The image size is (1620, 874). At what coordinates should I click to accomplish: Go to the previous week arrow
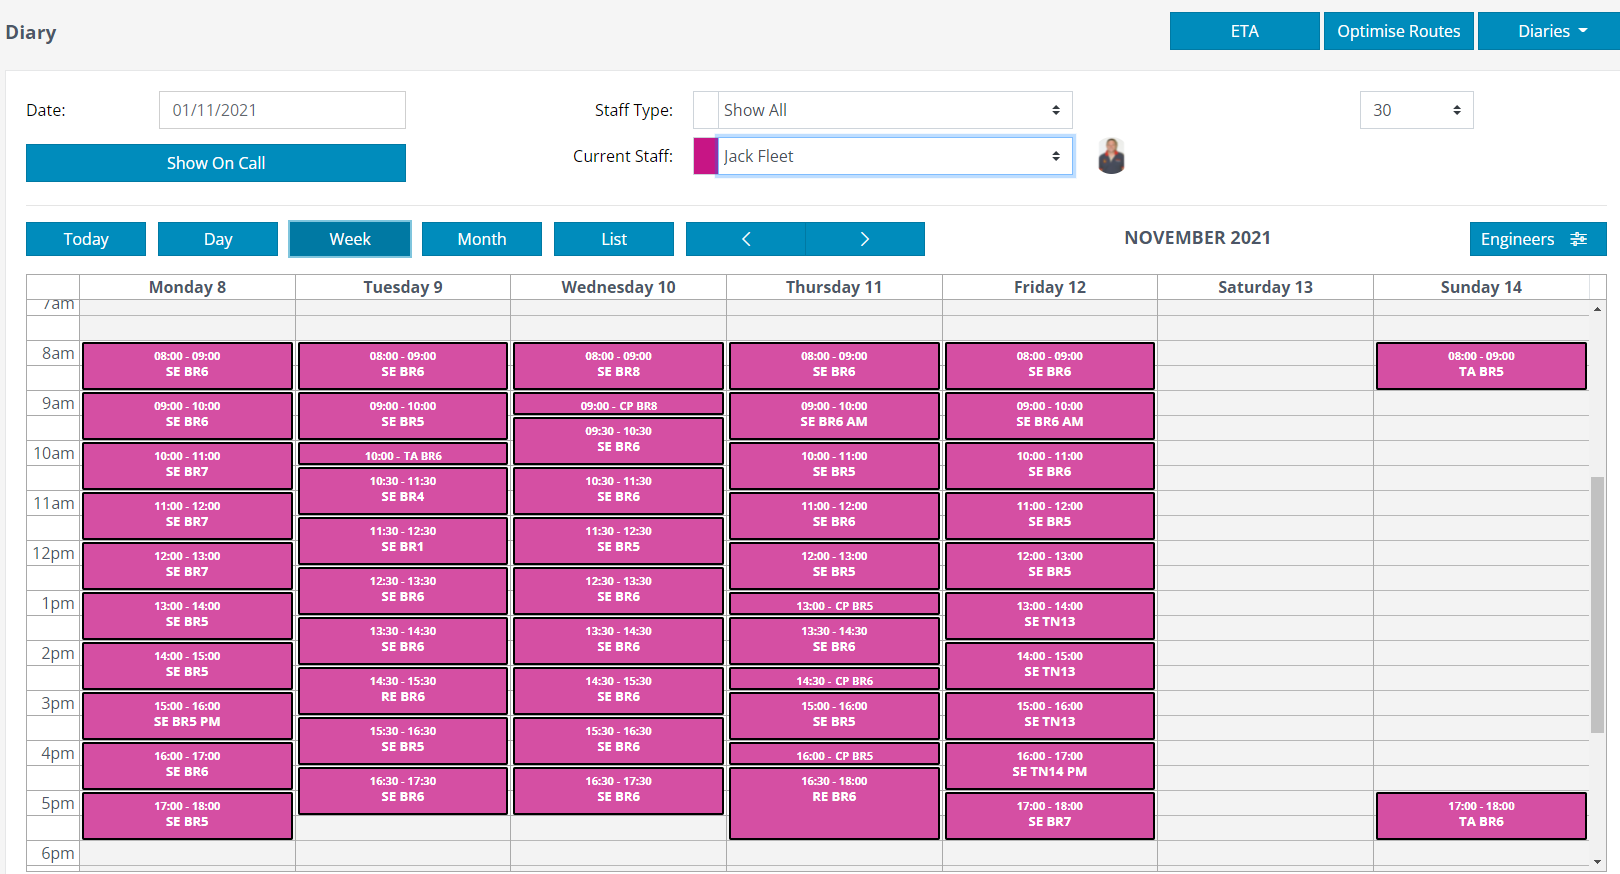(x=745, y=239)
